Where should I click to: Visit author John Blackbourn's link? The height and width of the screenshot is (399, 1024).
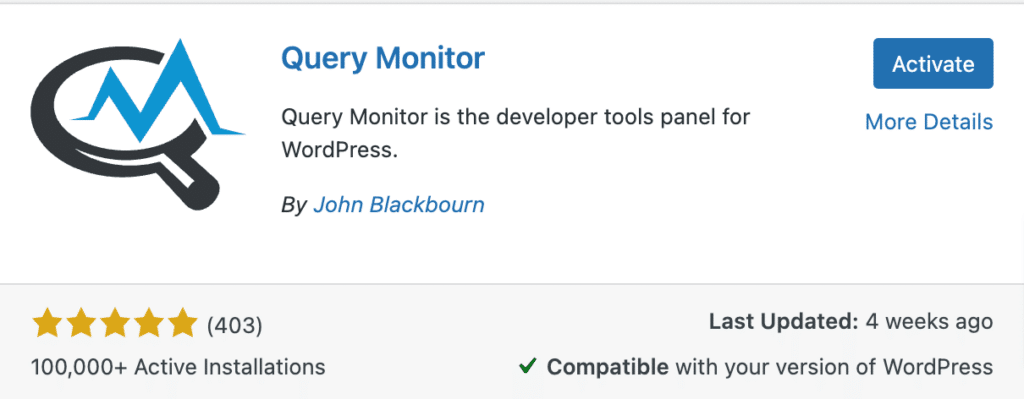click(x=399, y=204)
